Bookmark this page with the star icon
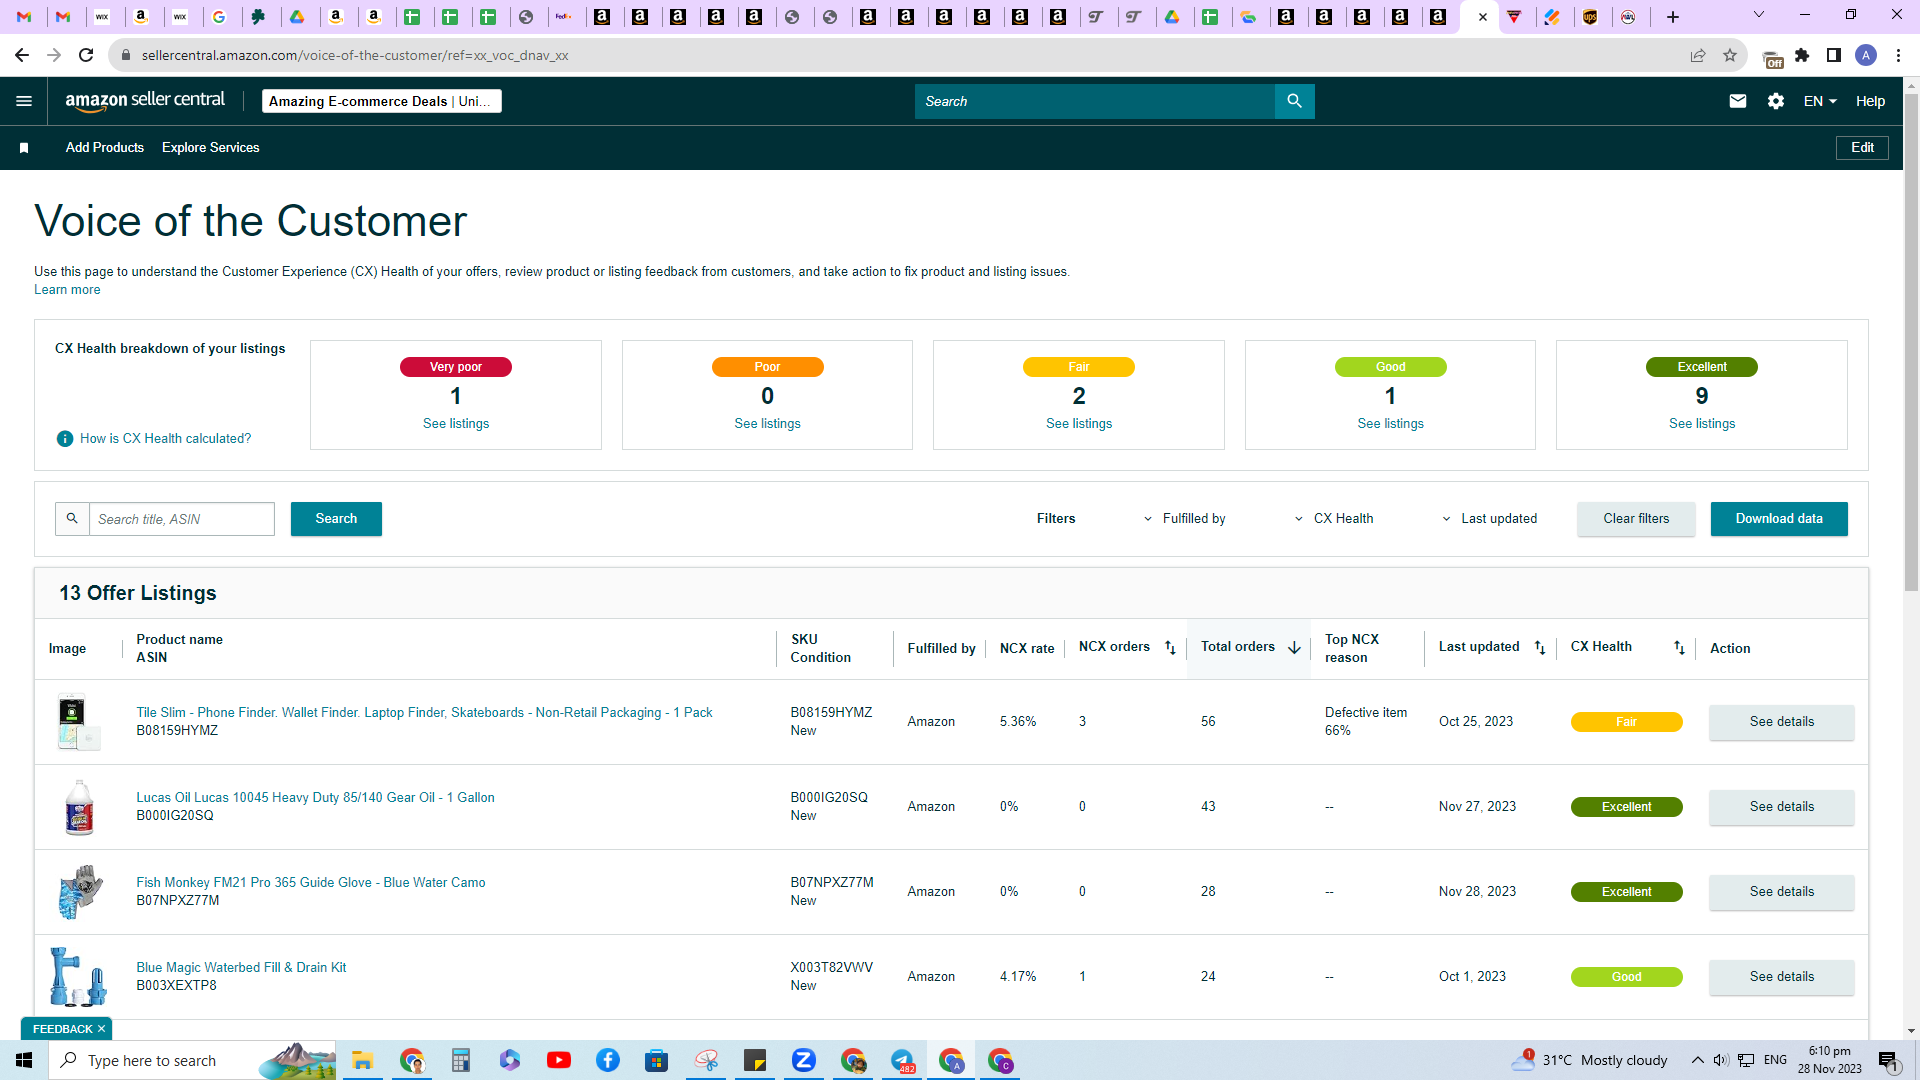 [x=1730, y=55]
